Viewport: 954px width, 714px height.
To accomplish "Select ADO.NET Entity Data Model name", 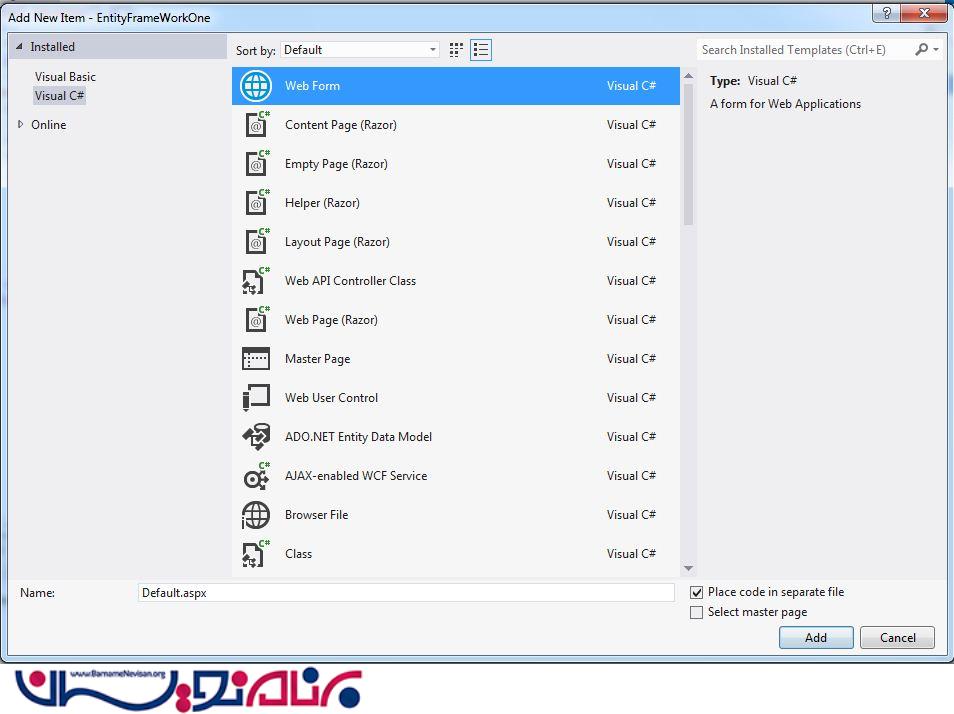I will click(x=358, y=437).
